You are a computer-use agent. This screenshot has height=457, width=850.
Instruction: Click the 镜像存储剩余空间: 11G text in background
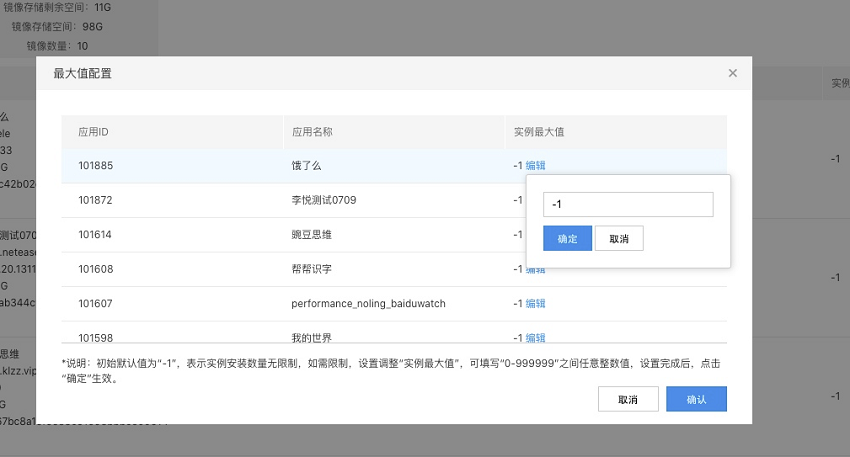point(57,8)
